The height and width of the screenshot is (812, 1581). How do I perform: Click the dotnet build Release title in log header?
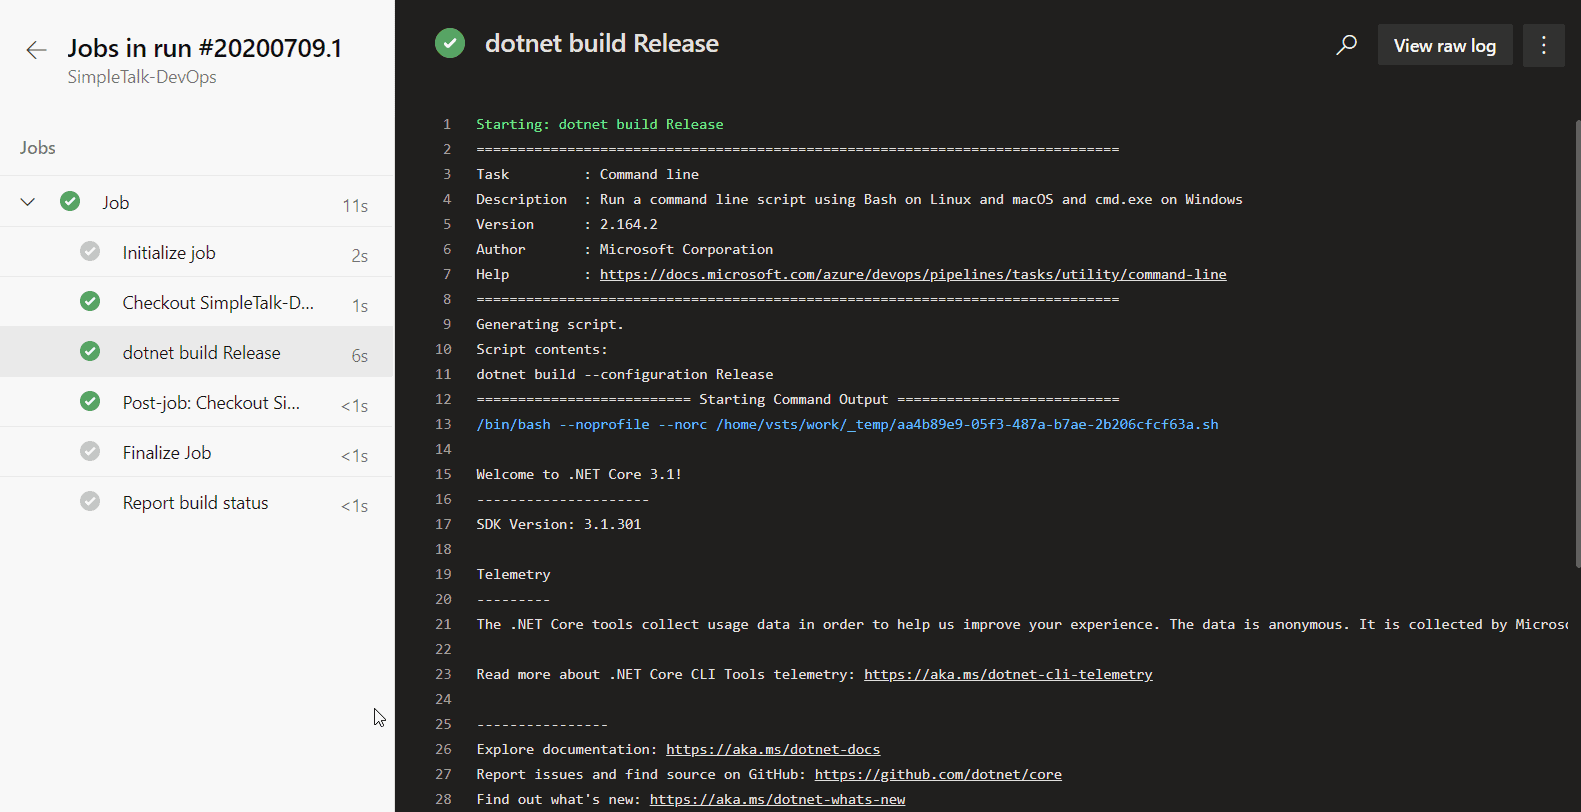[x=602, y=43]
